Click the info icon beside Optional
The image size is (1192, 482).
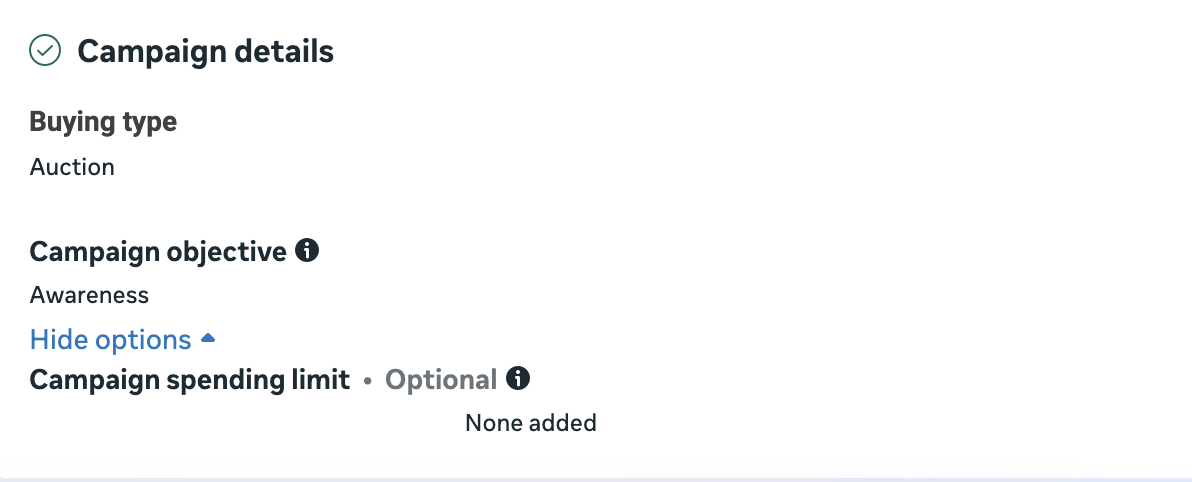click(518, 379)
